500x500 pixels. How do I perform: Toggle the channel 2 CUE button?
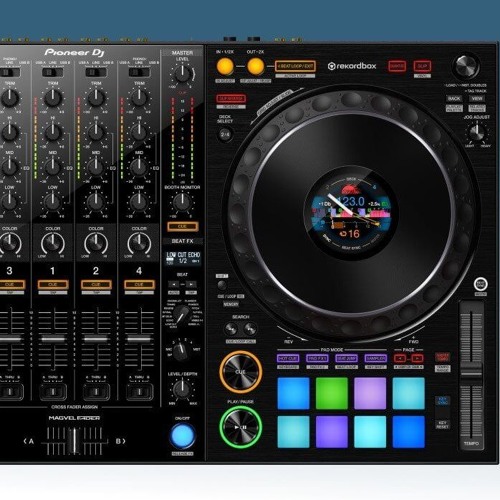[x=96, y=285]
